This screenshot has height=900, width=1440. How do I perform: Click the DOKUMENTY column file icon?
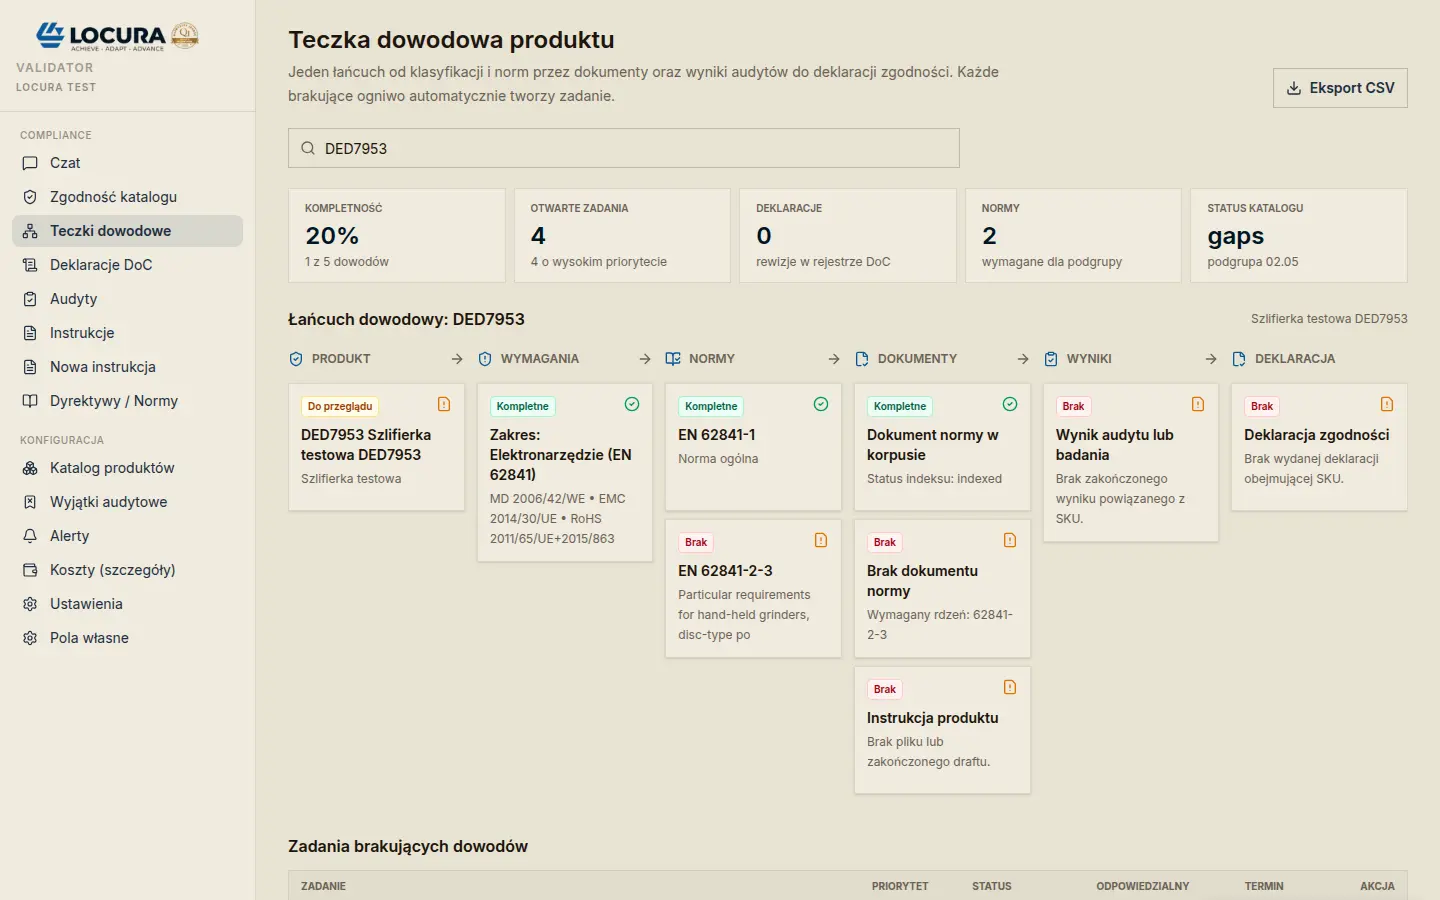(x=862, y=359)
